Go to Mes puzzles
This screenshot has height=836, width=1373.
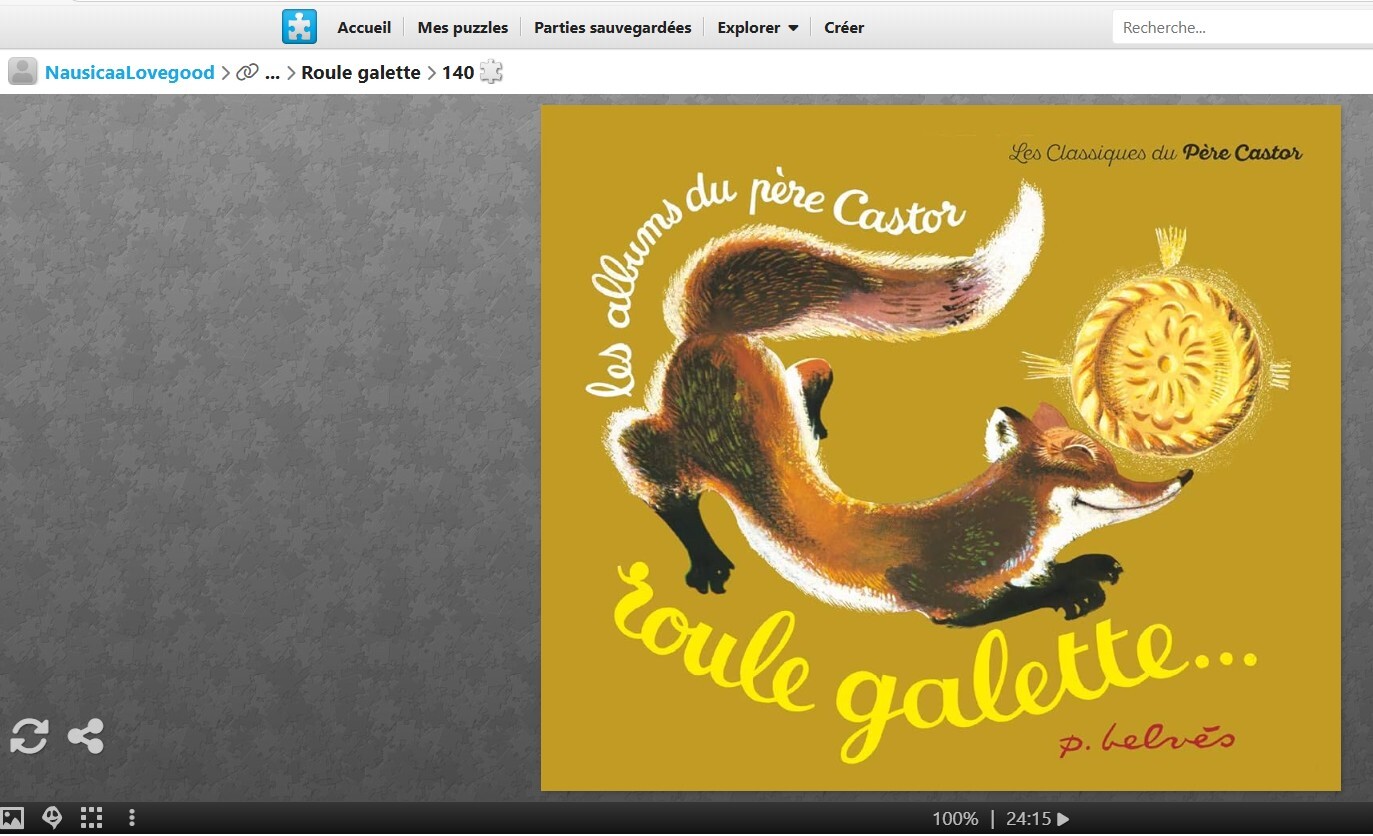click(463, 28)
